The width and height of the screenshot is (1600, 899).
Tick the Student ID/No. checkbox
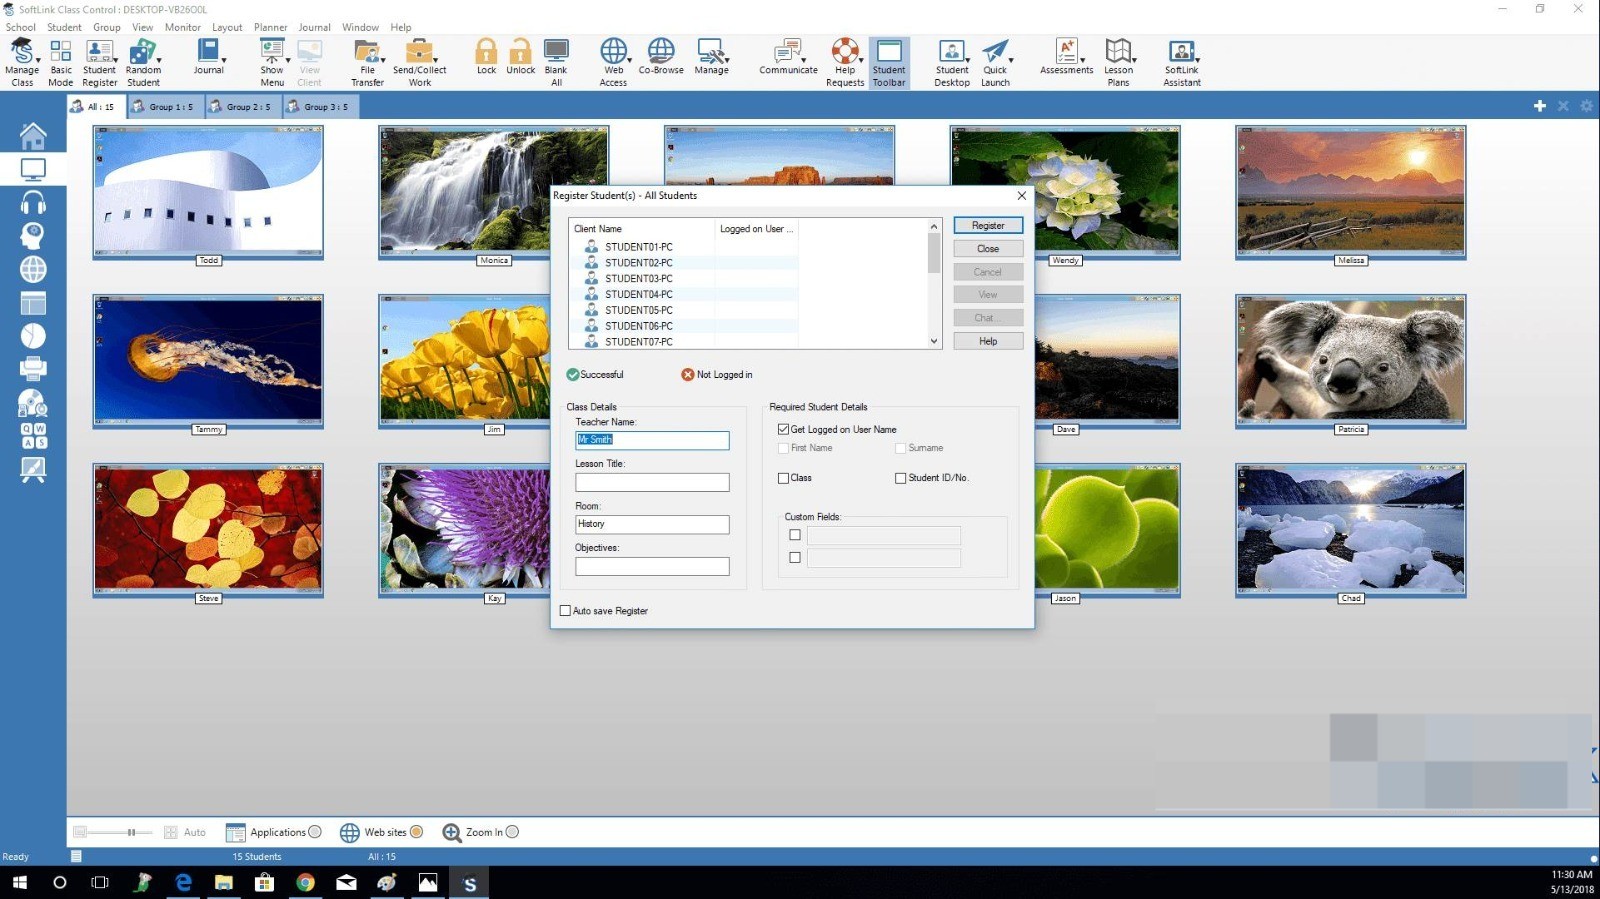900,478
